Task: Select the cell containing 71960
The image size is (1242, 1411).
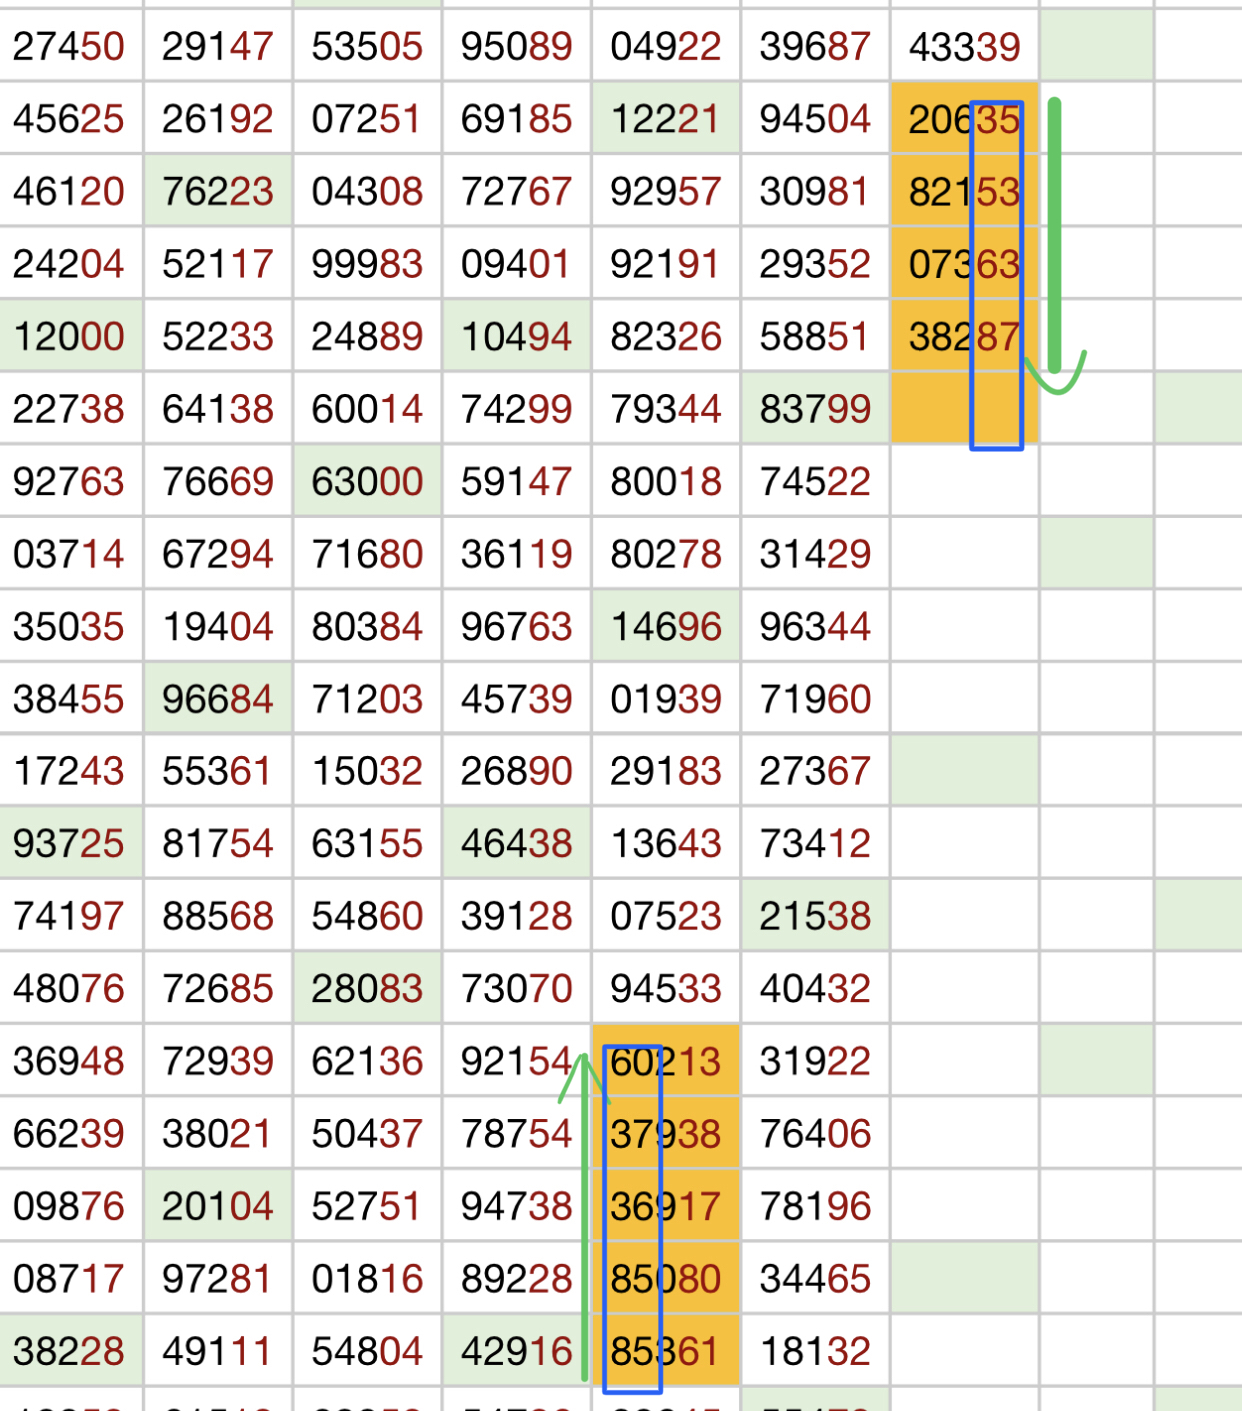Action: click(815, 699)
